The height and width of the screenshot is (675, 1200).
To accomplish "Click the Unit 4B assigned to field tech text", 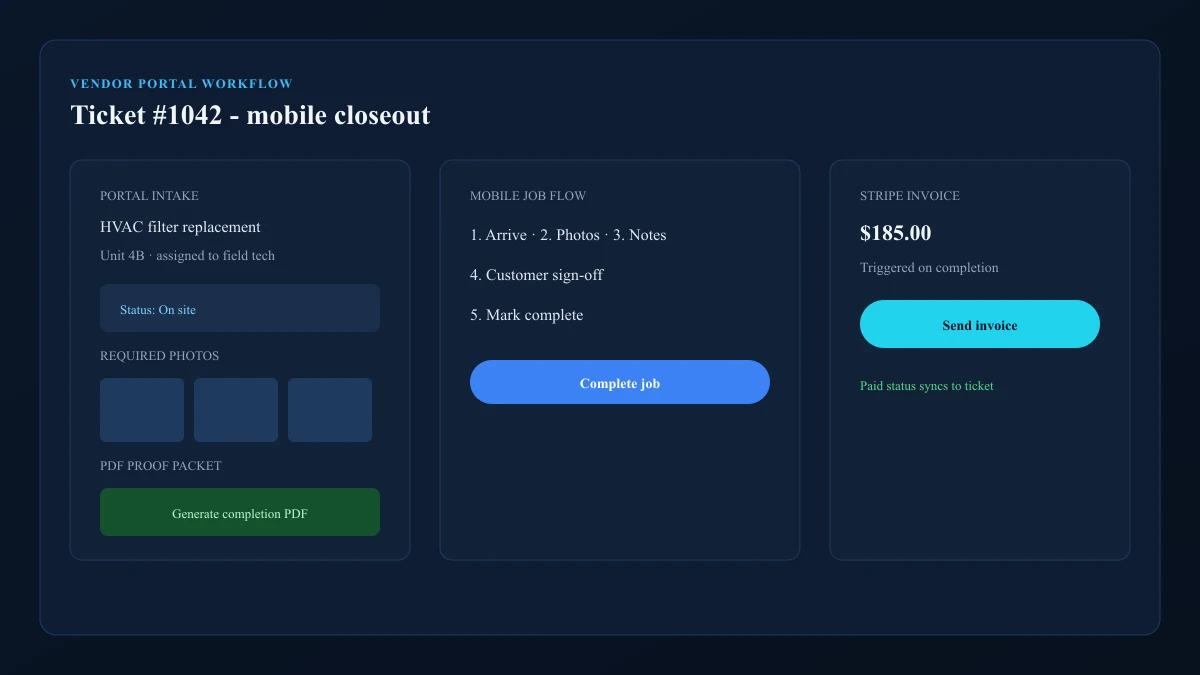I will pyautogui.click(x=187, y=256).
